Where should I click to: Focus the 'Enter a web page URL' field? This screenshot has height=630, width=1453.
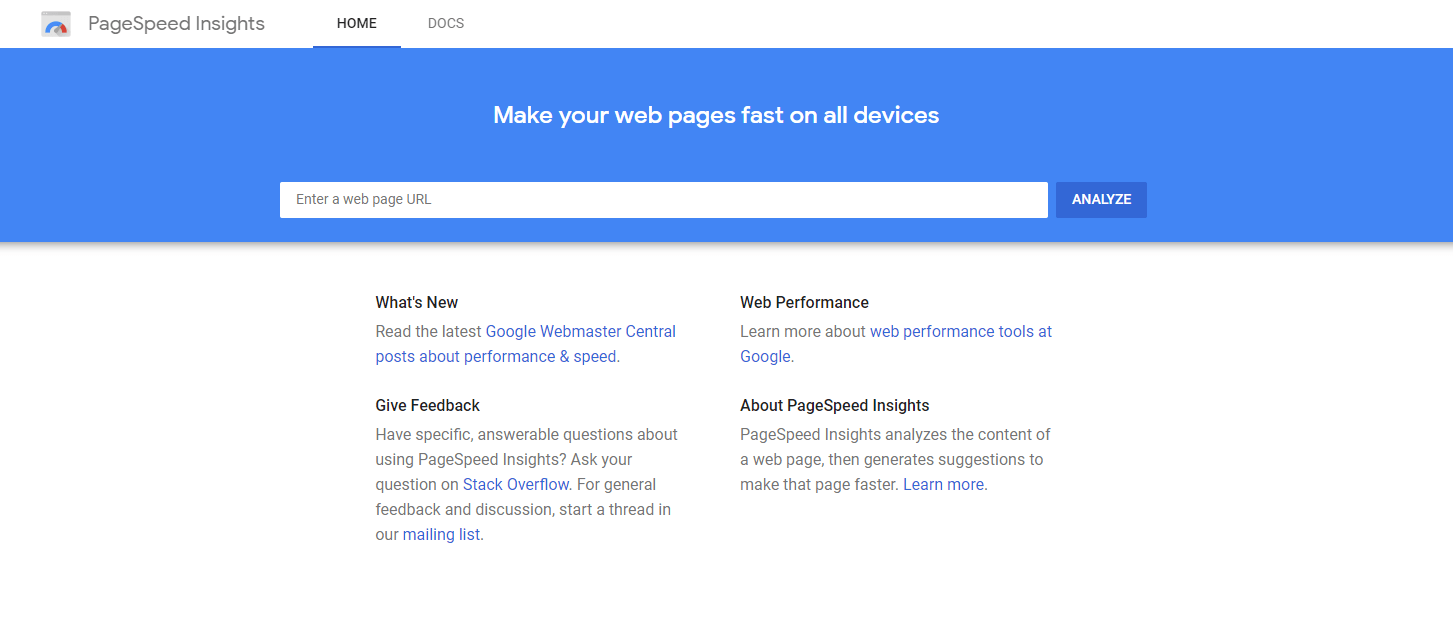click(x=664, y=200)
